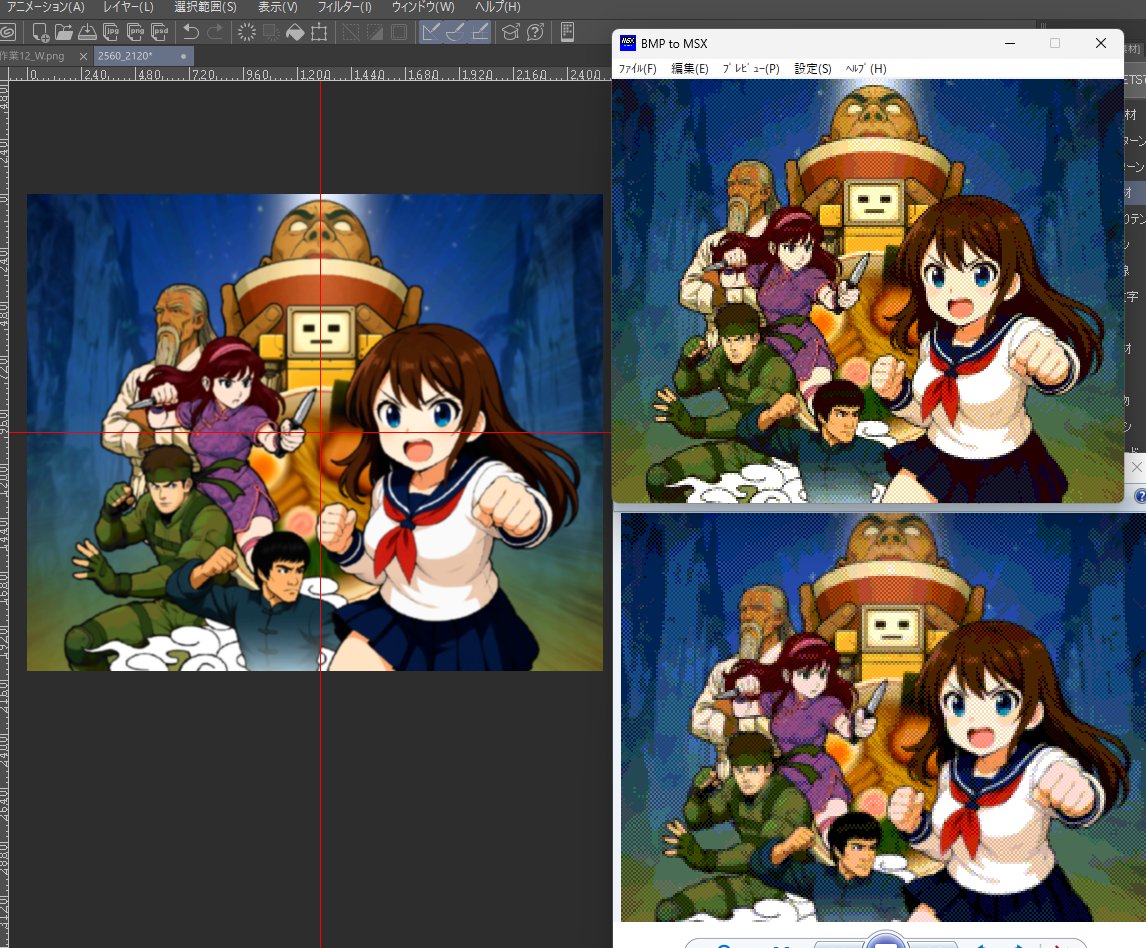Screen dimensions: 1146x948
Task: Toggle Snap to Grid
Action: pos(479,32)
